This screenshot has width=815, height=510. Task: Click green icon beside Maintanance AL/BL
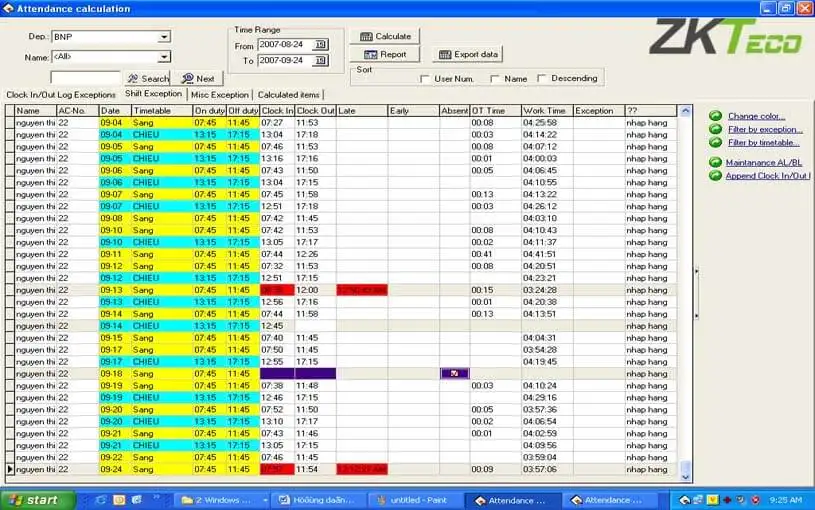pos(715,162)
